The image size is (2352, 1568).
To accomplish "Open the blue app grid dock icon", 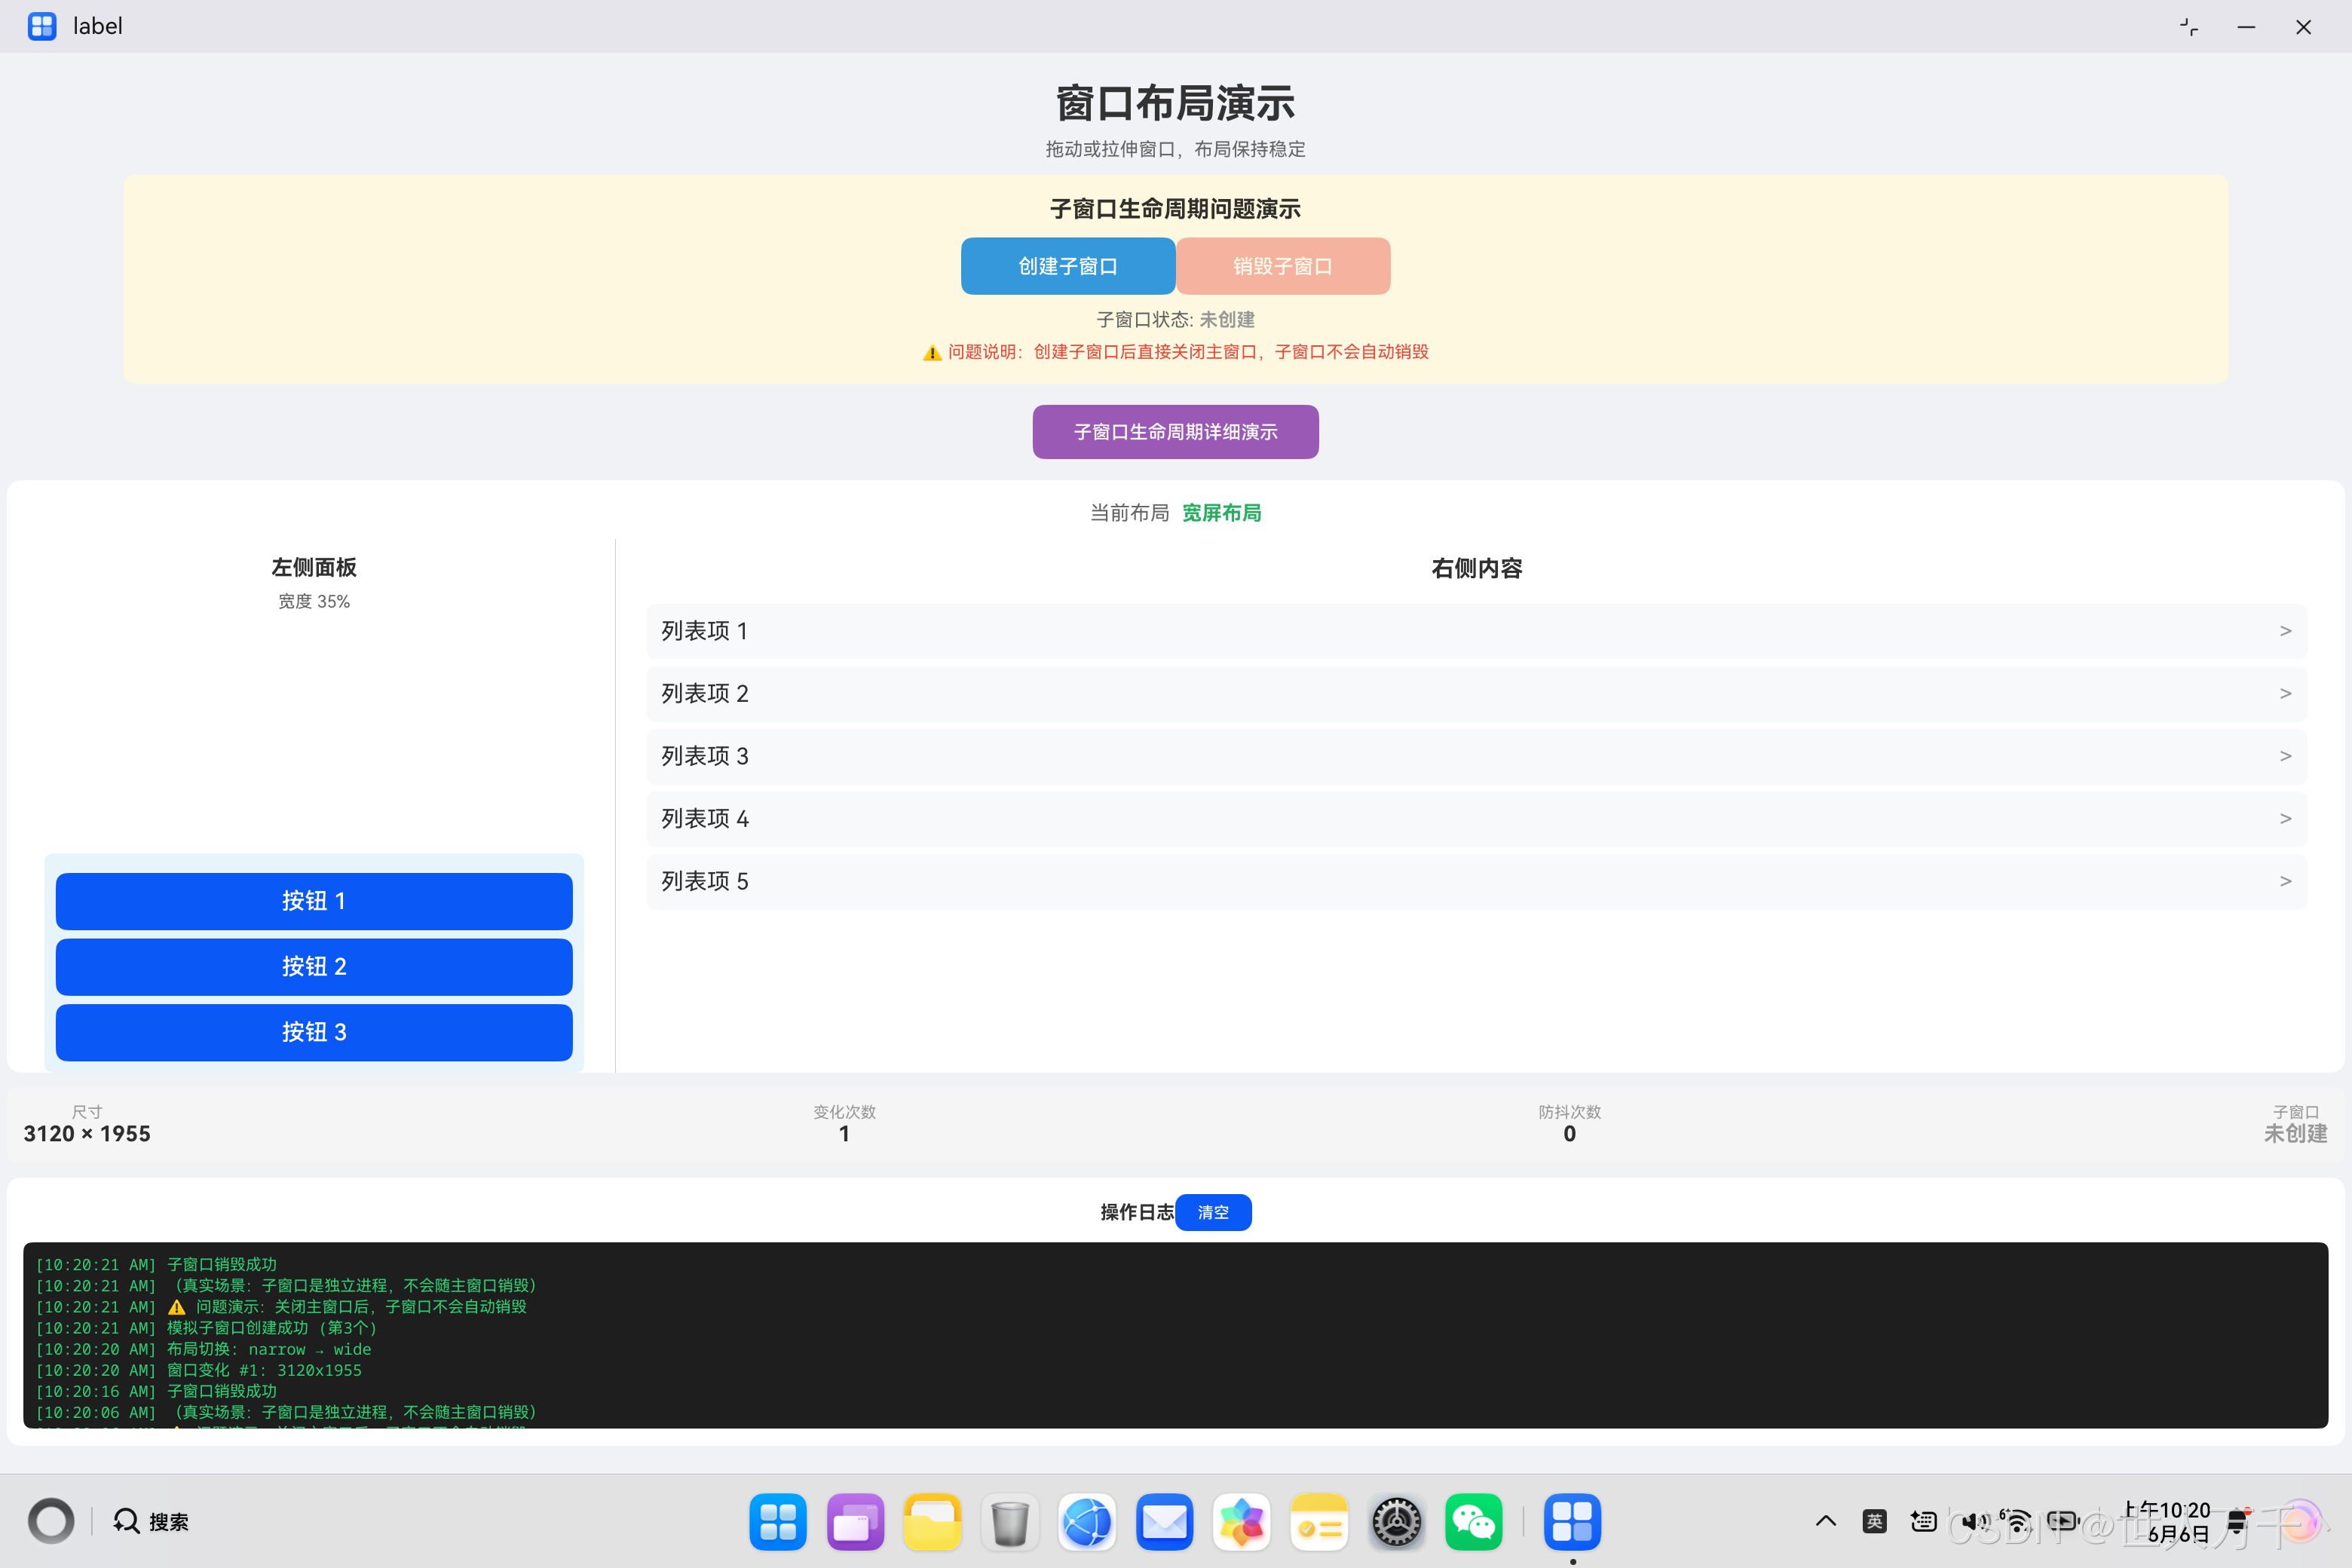I will [x=777, y=1521].
